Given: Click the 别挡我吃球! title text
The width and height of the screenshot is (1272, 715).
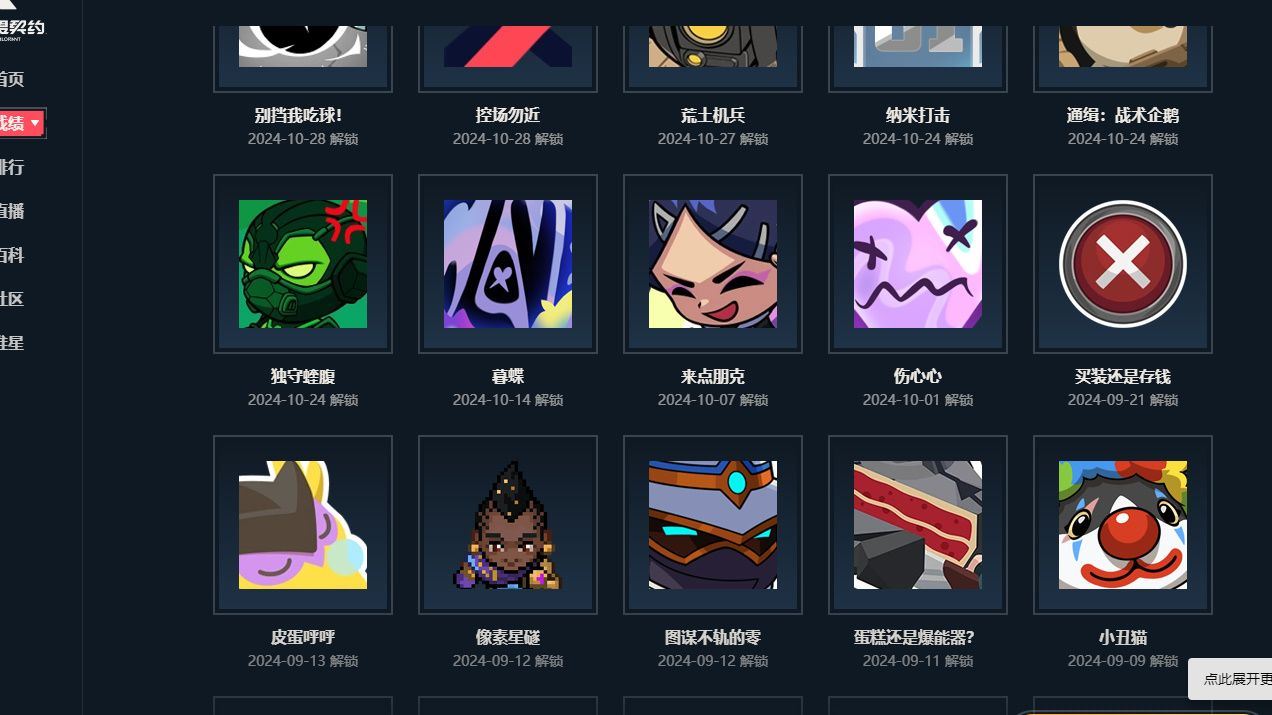Looking at the screenshot, I should [x=298, y=115].
